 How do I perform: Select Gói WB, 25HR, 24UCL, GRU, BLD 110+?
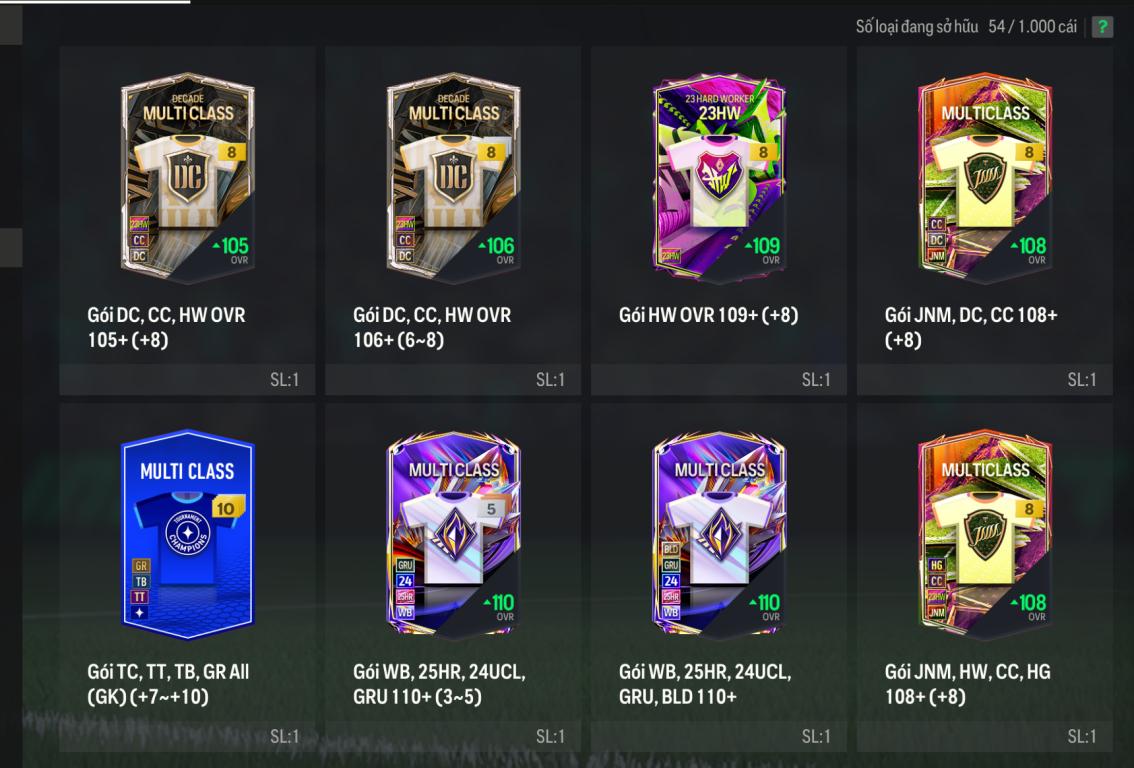[x=705, y=684]
